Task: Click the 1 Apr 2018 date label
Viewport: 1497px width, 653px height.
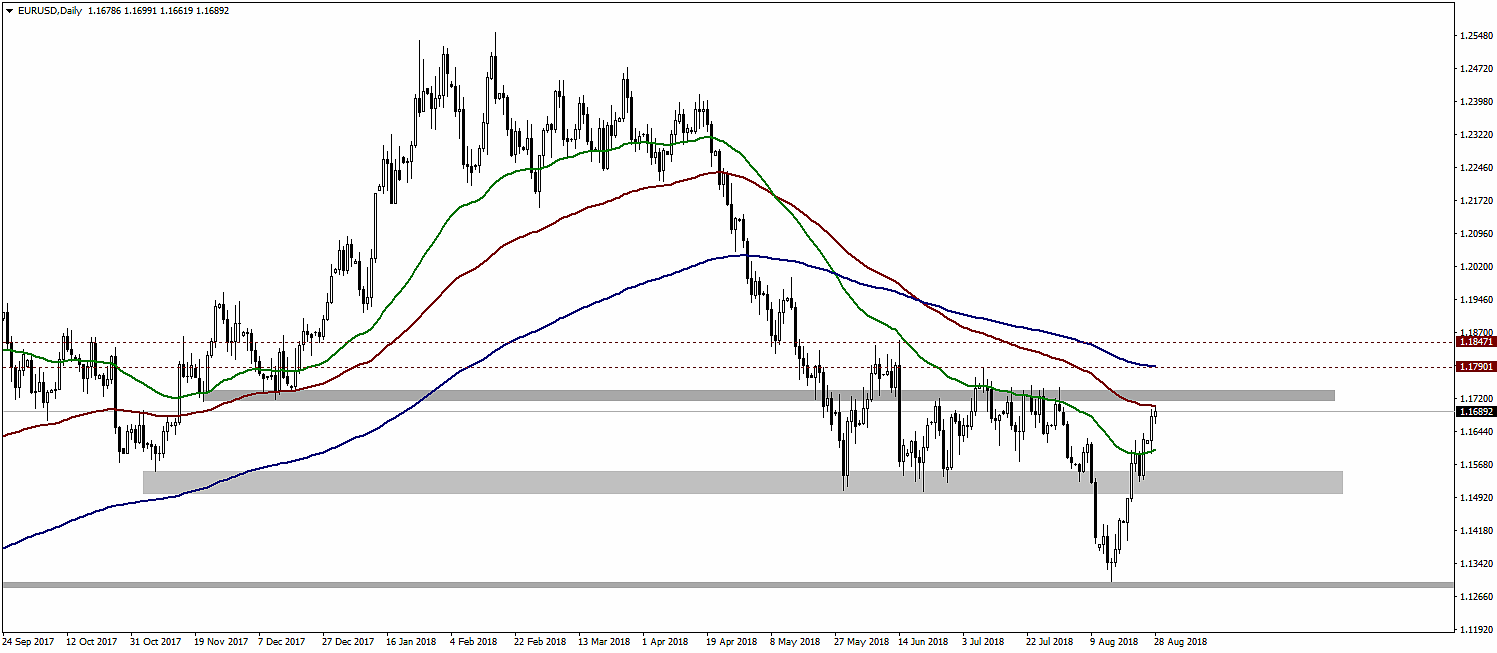Action: point(665,642)
